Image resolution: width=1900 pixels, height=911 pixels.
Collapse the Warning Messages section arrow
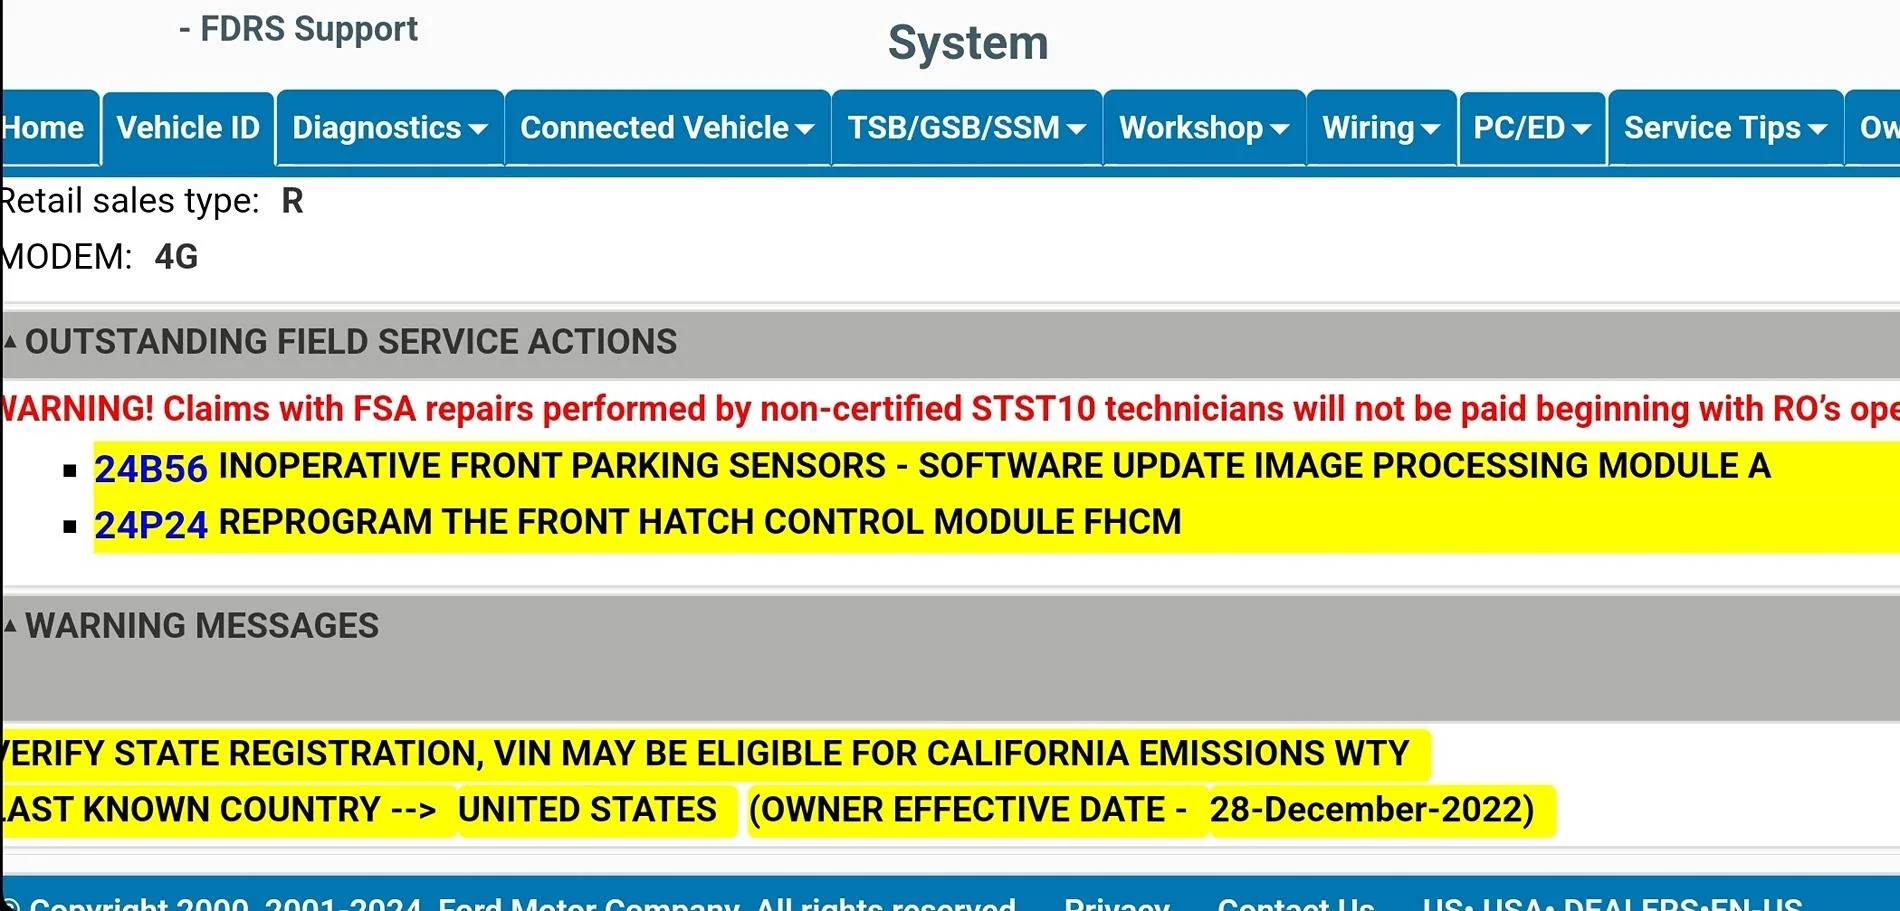click(x=10, y=626)
